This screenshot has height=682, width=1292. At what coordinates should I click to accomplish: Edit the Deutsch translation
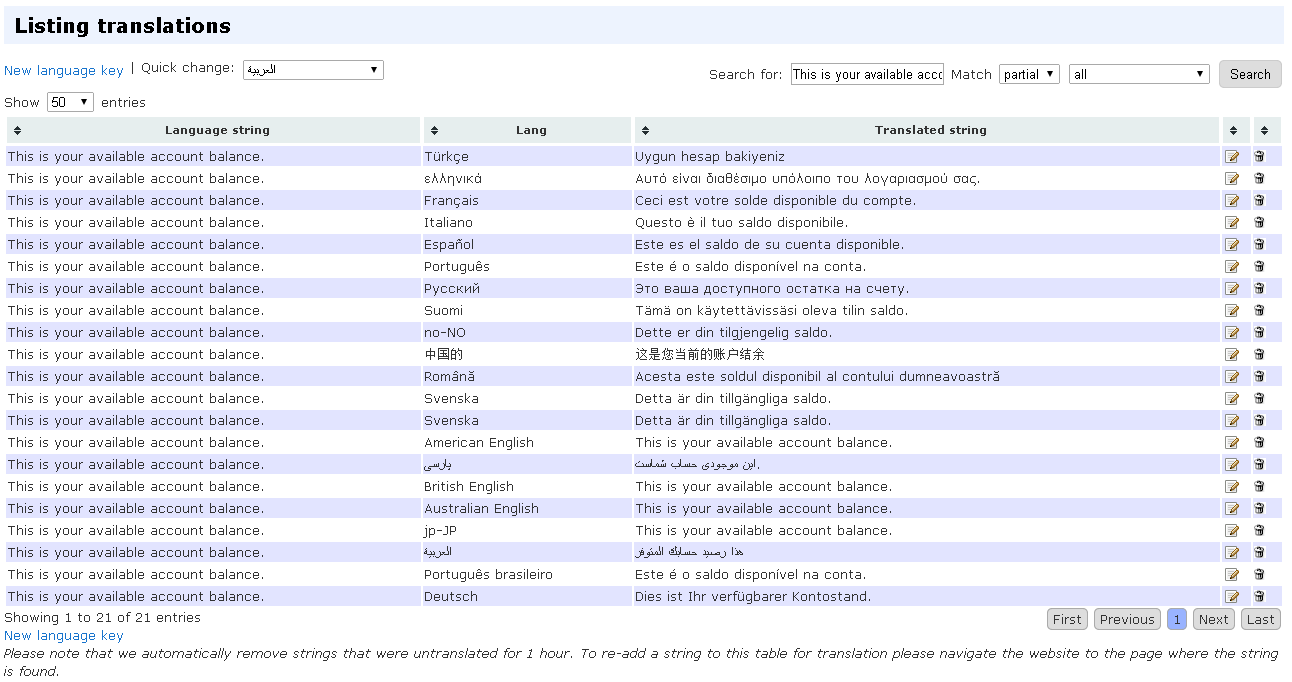pos(1232,597)
